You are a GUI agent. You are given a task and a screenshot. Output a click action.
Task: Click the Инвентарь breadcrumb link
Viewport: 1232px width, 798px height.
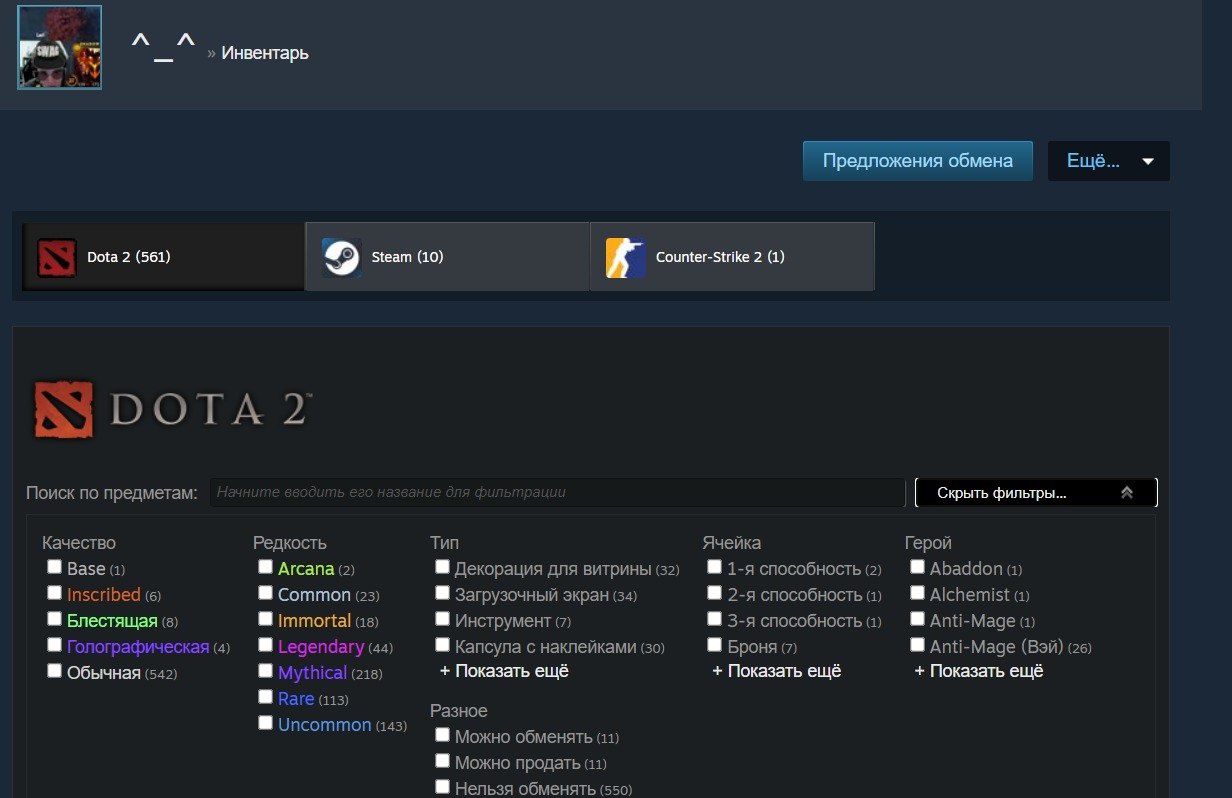tap(265, 53)
